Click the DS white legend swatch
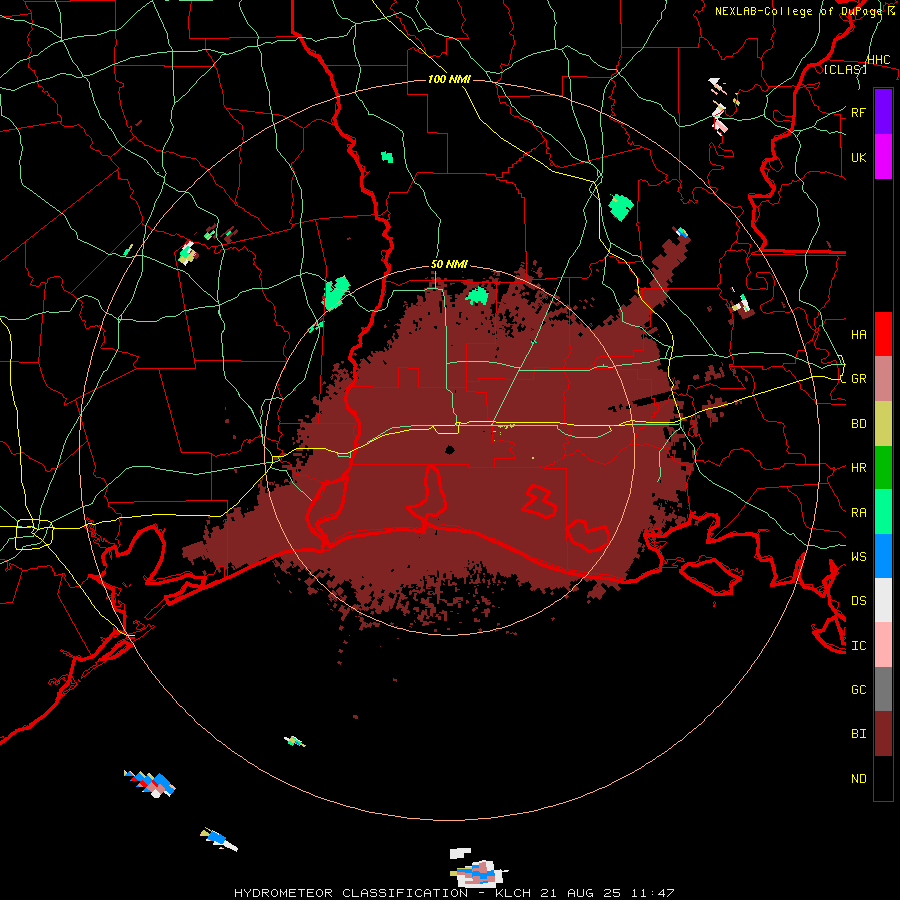This screenshot has height=900, width=900. coord(883,600)
